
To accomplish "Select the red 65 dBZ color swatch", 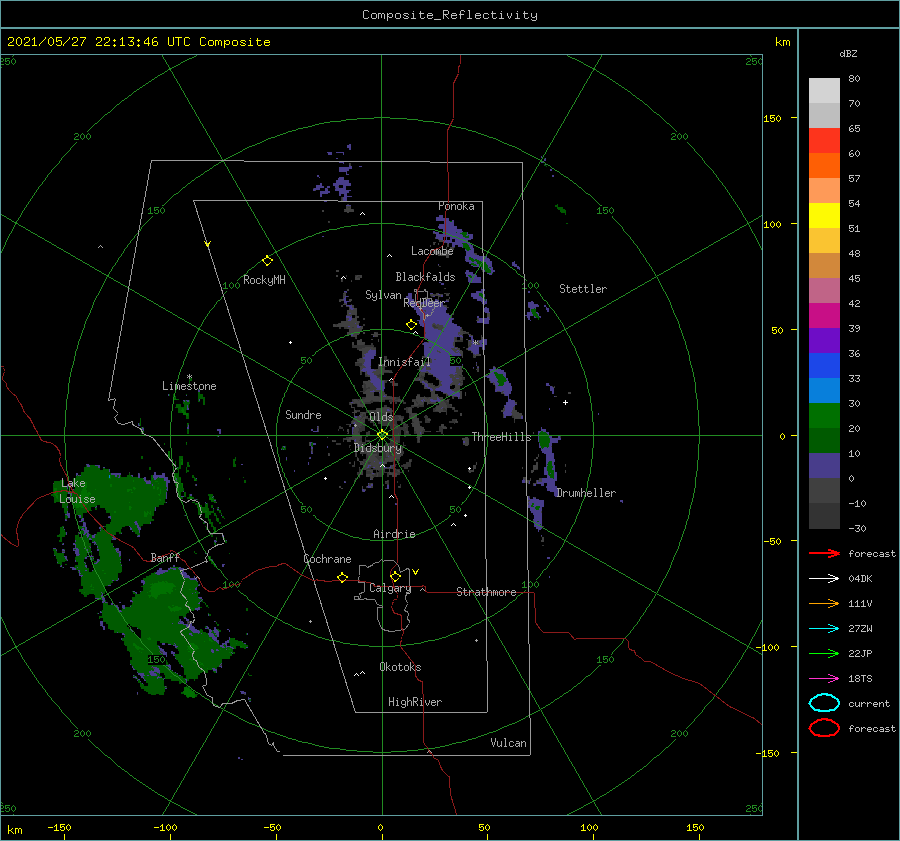I will coord(824,141).
